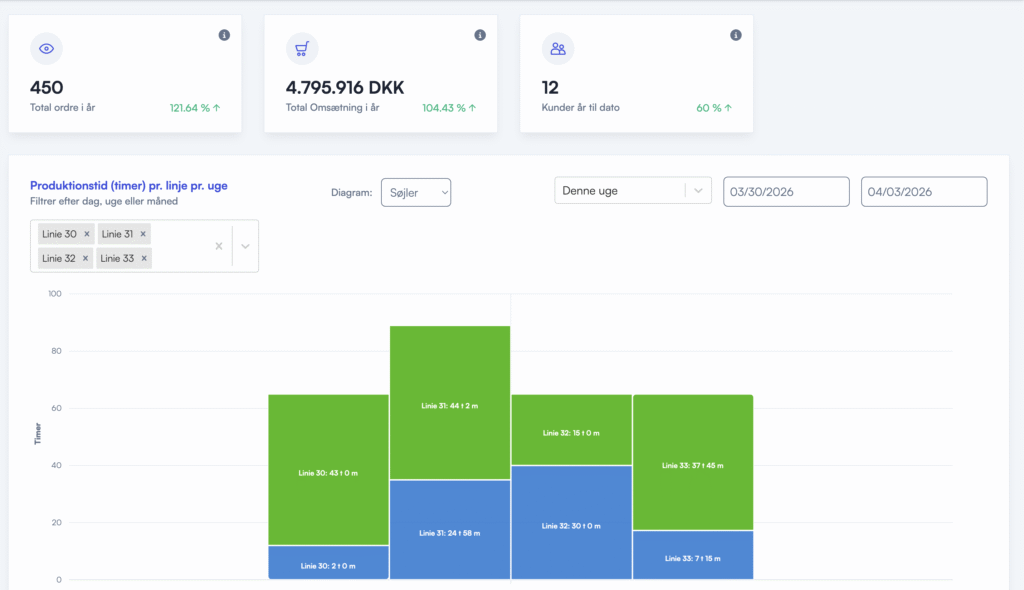This screenshot has width=1024, height=590.
Task: Remove Linie 30 tag from filter
Action: [x=87, y=234]
